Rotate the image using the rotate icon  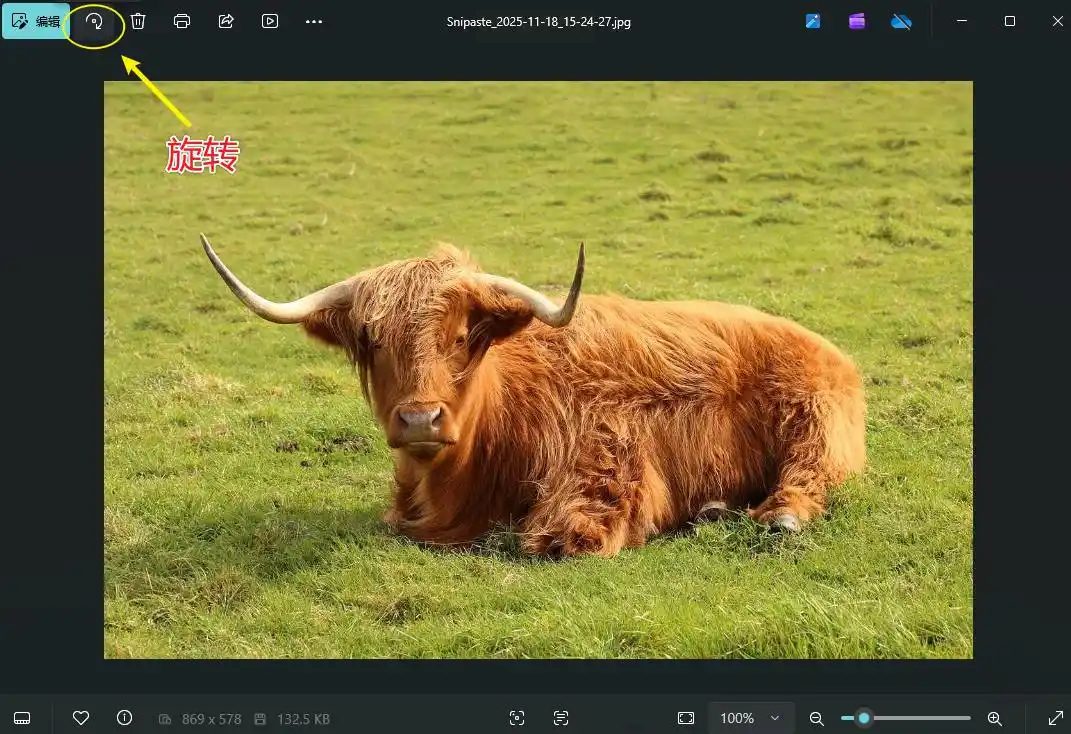94,21
